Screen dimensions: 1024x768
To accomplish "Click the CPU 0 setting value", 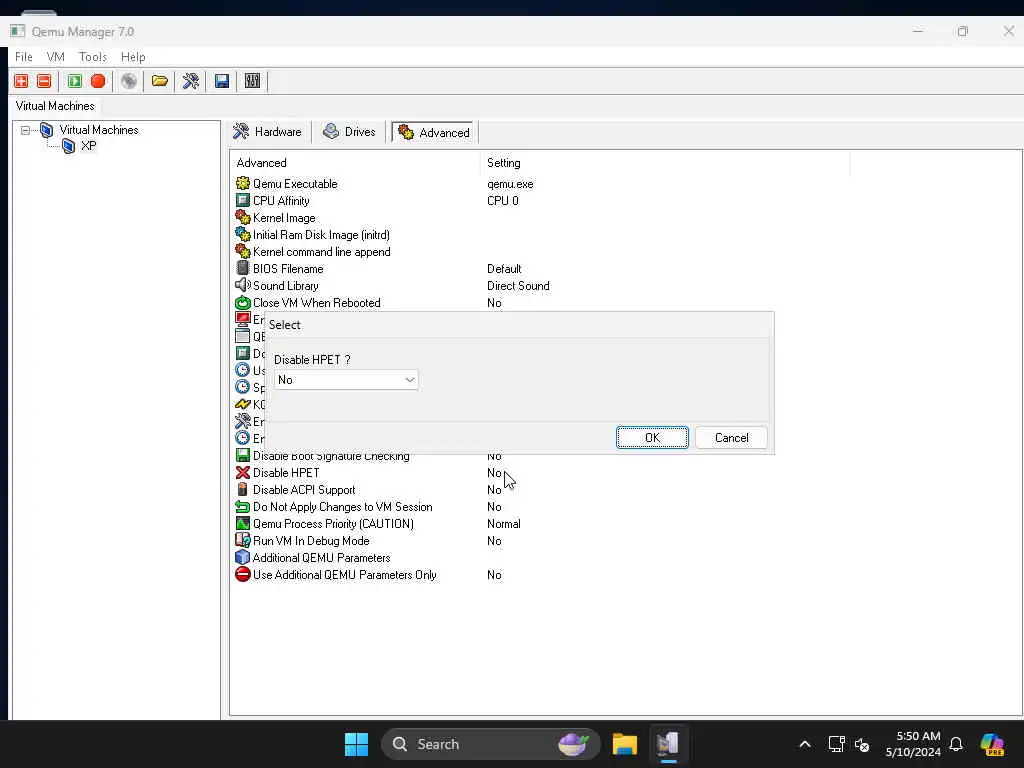I will 503,201.
